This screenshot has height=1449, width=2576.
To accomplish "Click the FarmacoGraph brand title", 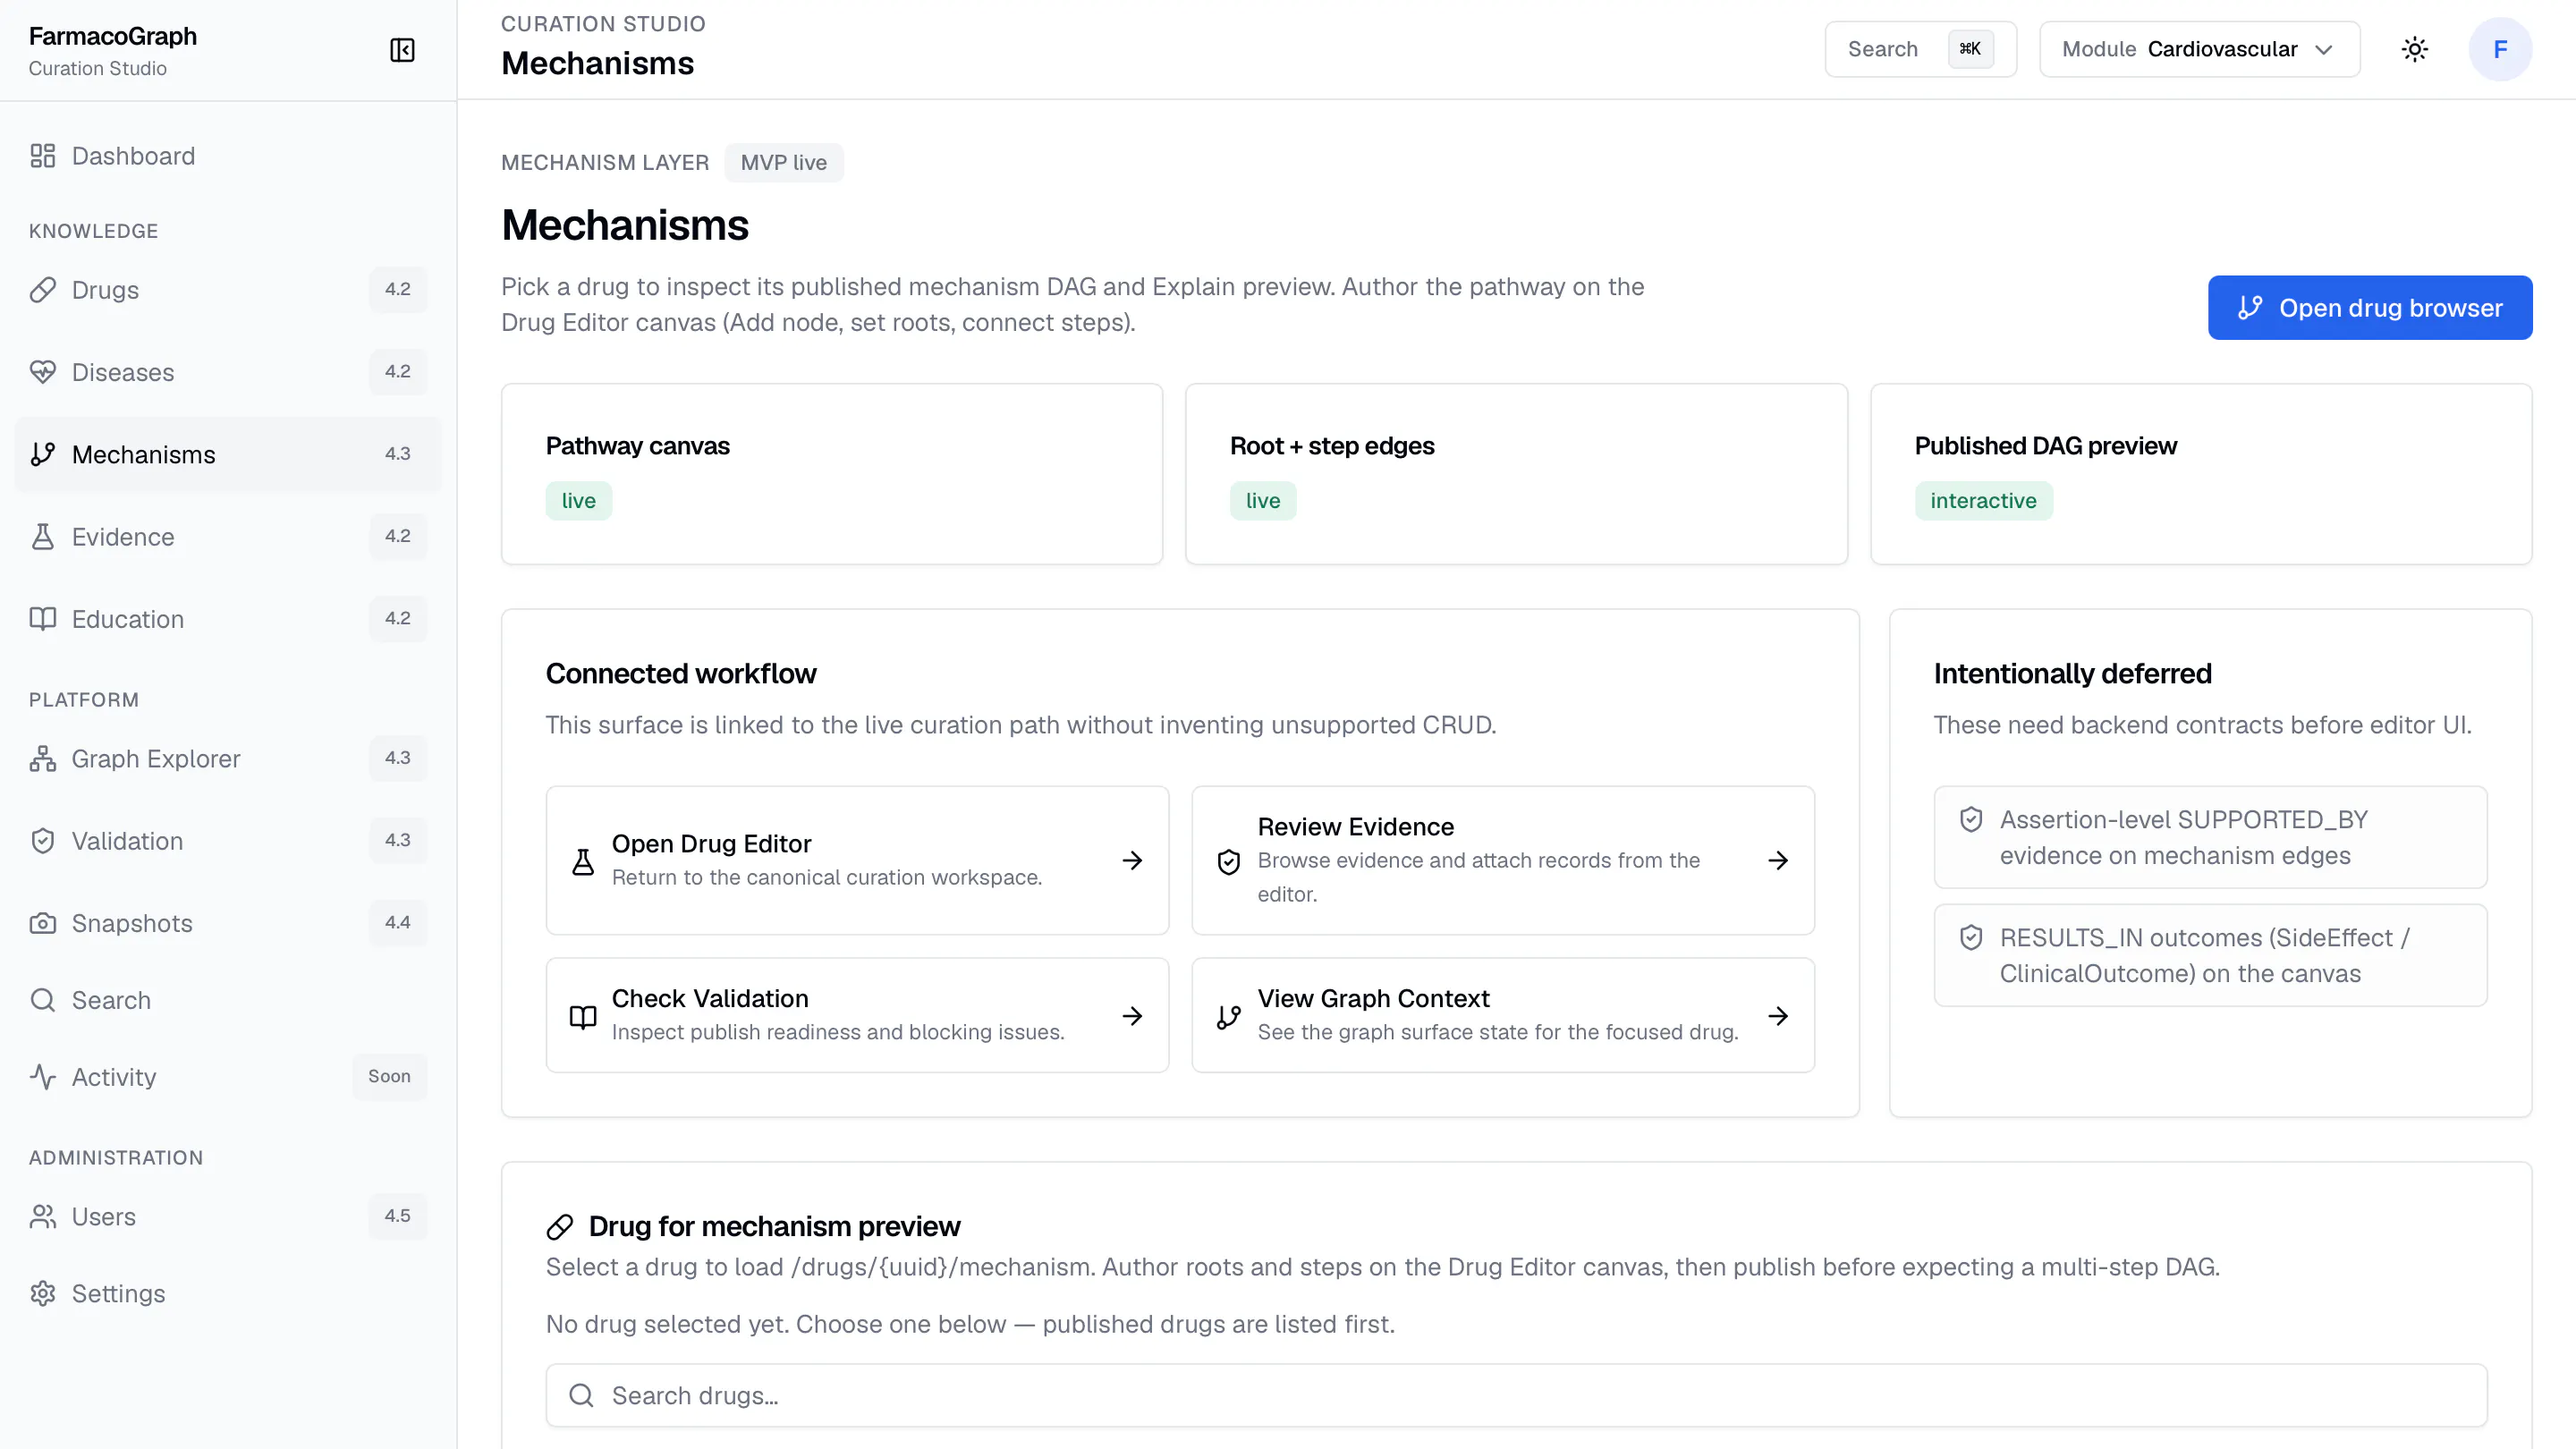I will click(x=113, y=36).
